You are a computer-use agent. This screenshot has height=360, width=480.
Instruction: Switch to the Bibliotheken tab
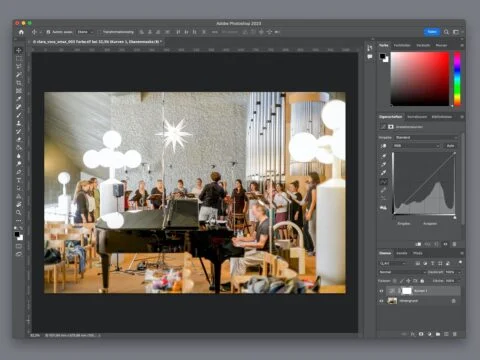click(x=442, y=117)
